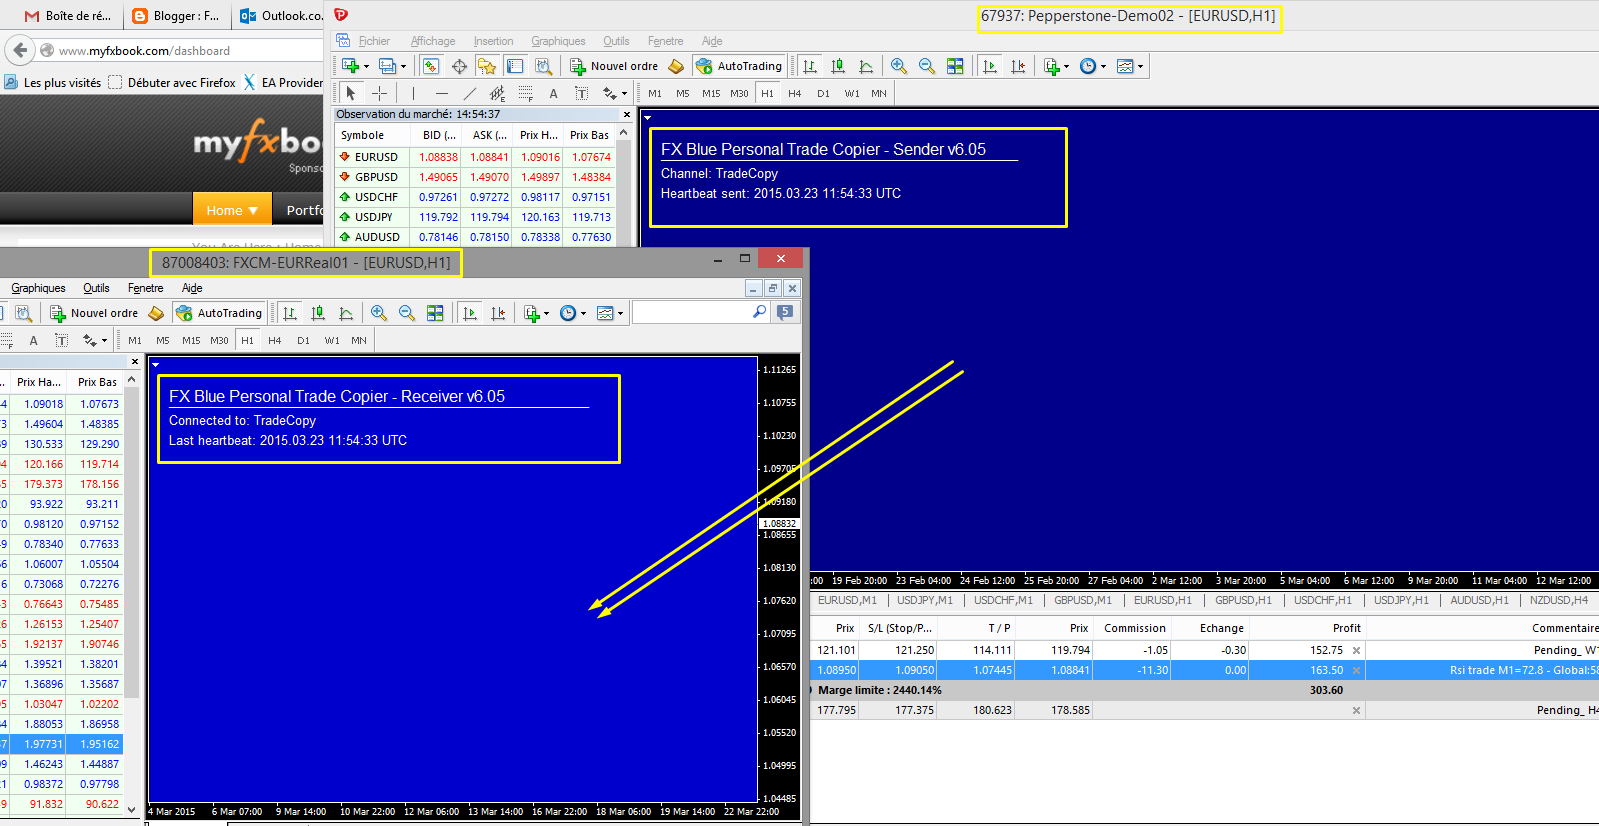
Task: Zoom in on the FXCM chart
Action: tap(379, 313)
